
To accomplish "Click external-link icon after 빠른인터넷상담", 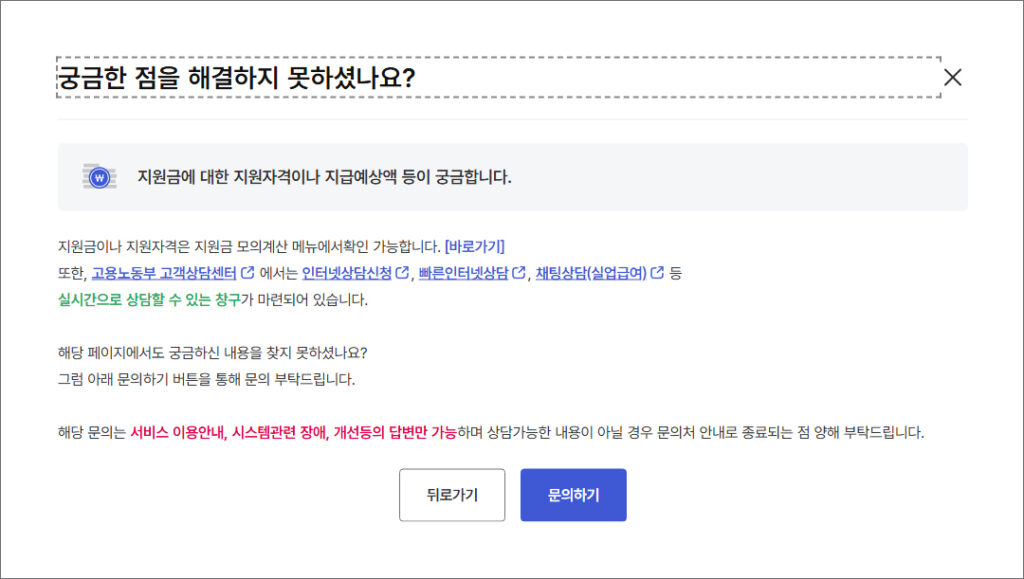I will coord(518,272).
